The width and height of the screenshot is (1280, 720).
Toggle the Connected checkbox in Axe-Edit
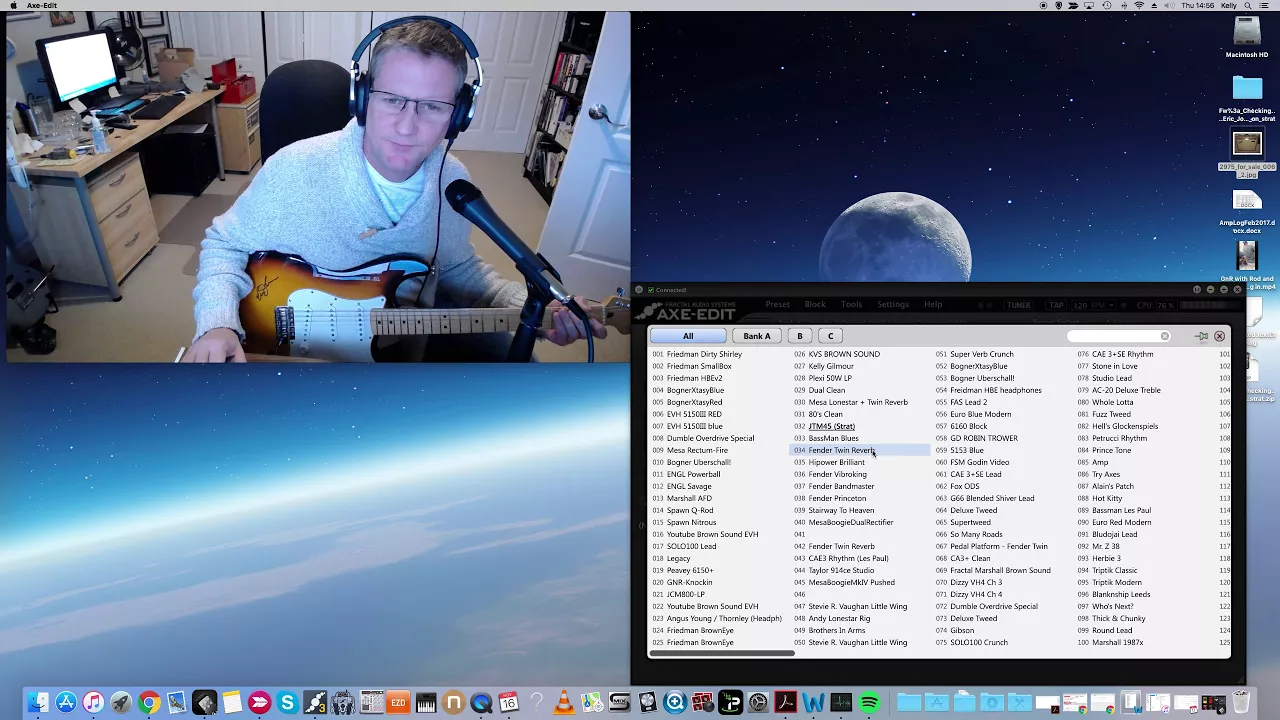click(651, 290)
